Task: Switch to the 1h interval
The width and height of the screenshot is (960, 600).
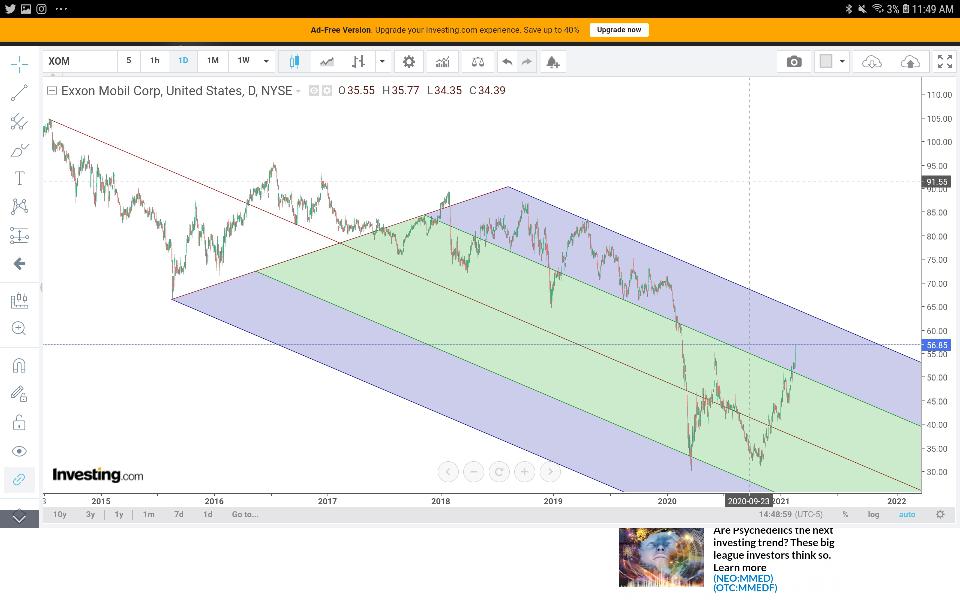Action: (x=155, y=61)
